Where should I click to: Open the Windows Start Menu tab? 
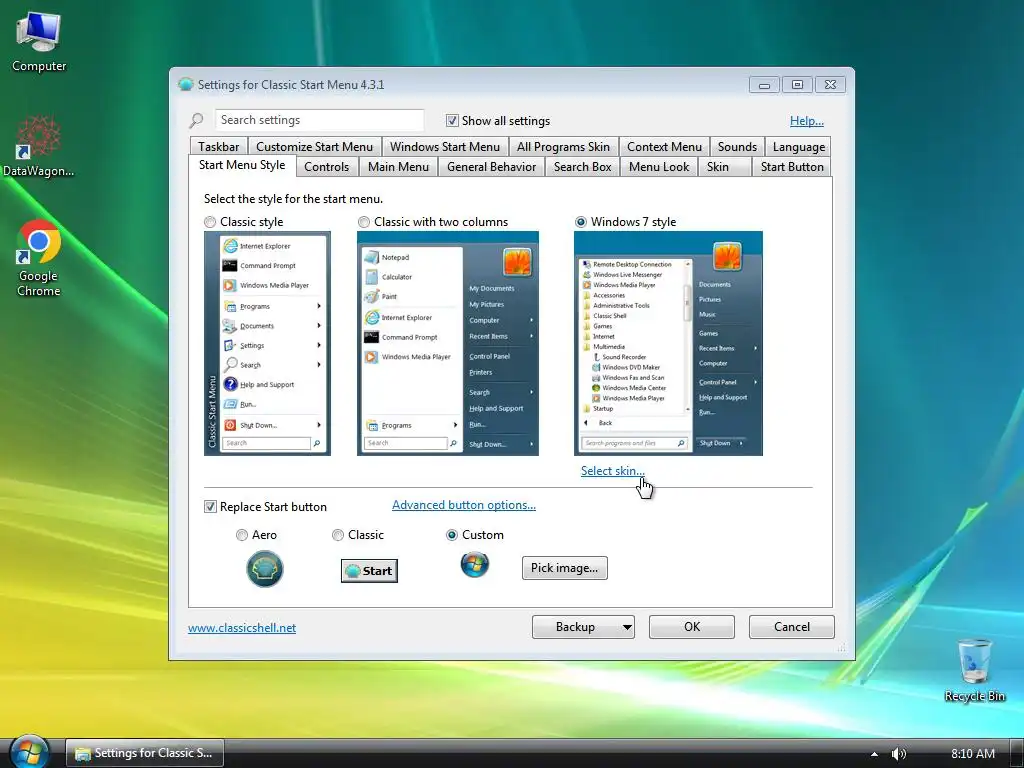[445, 147]
